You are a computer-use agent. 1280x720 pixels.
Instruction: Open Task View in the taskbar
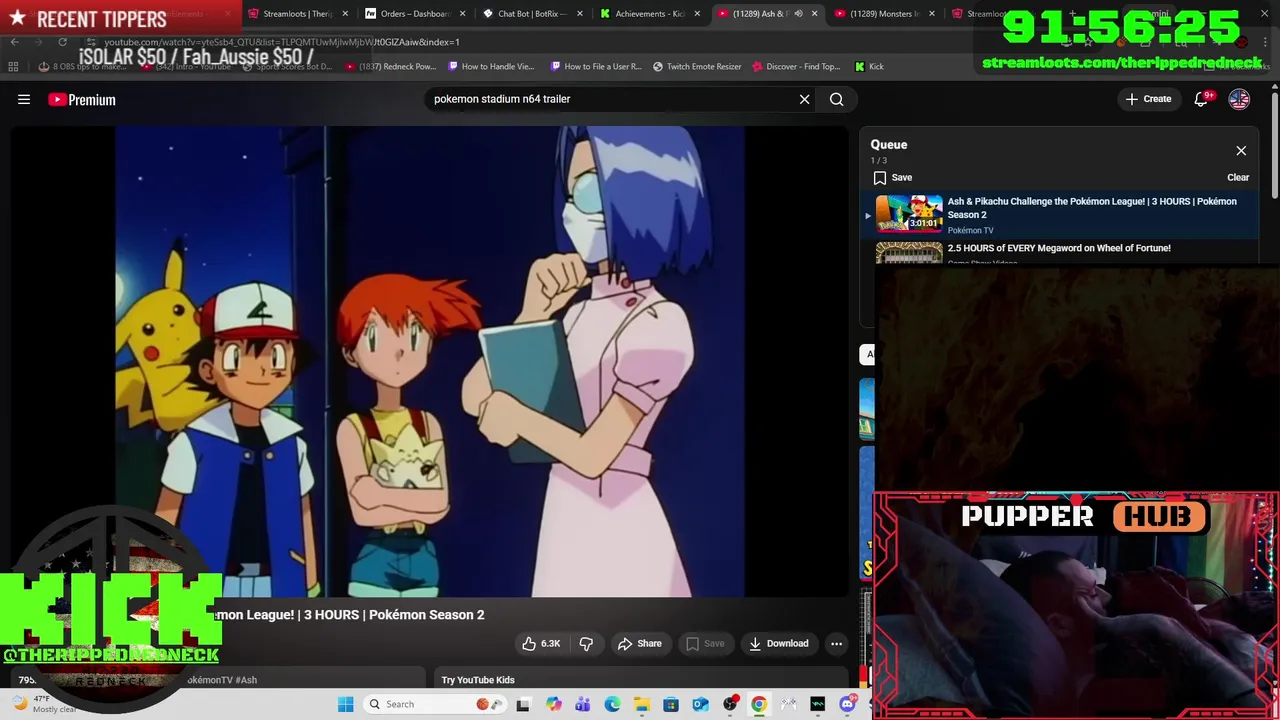tap(523, 704)
